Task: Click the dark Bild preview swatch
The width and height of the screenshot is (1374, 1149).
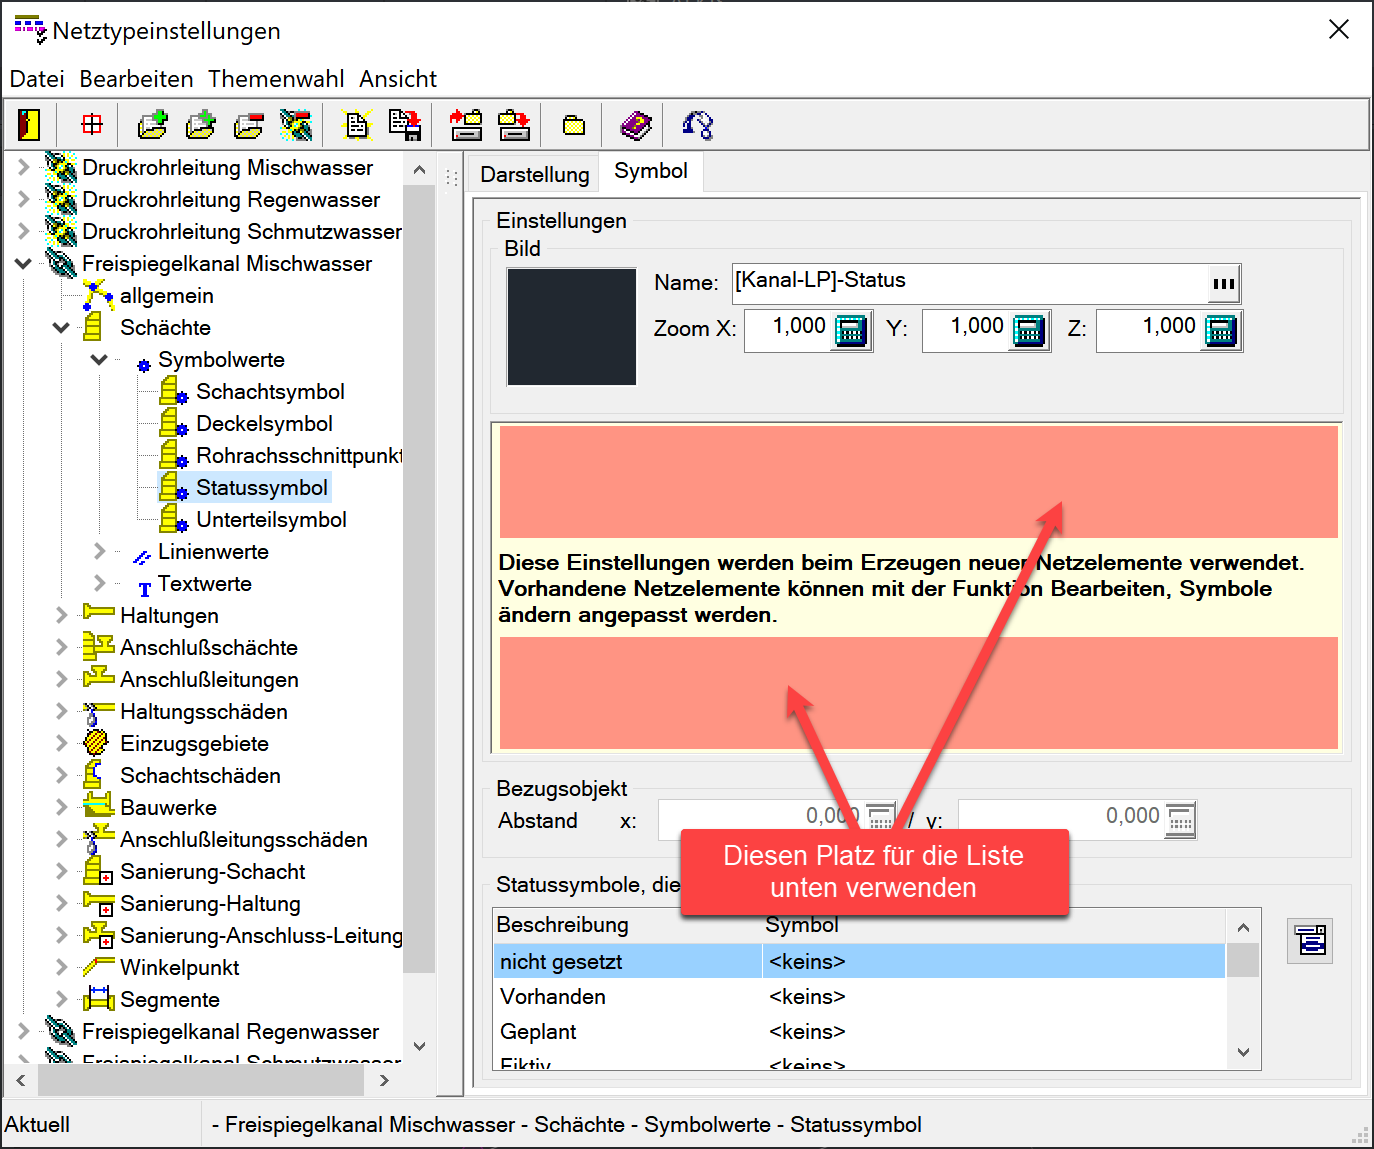Action: pos(571,326)
